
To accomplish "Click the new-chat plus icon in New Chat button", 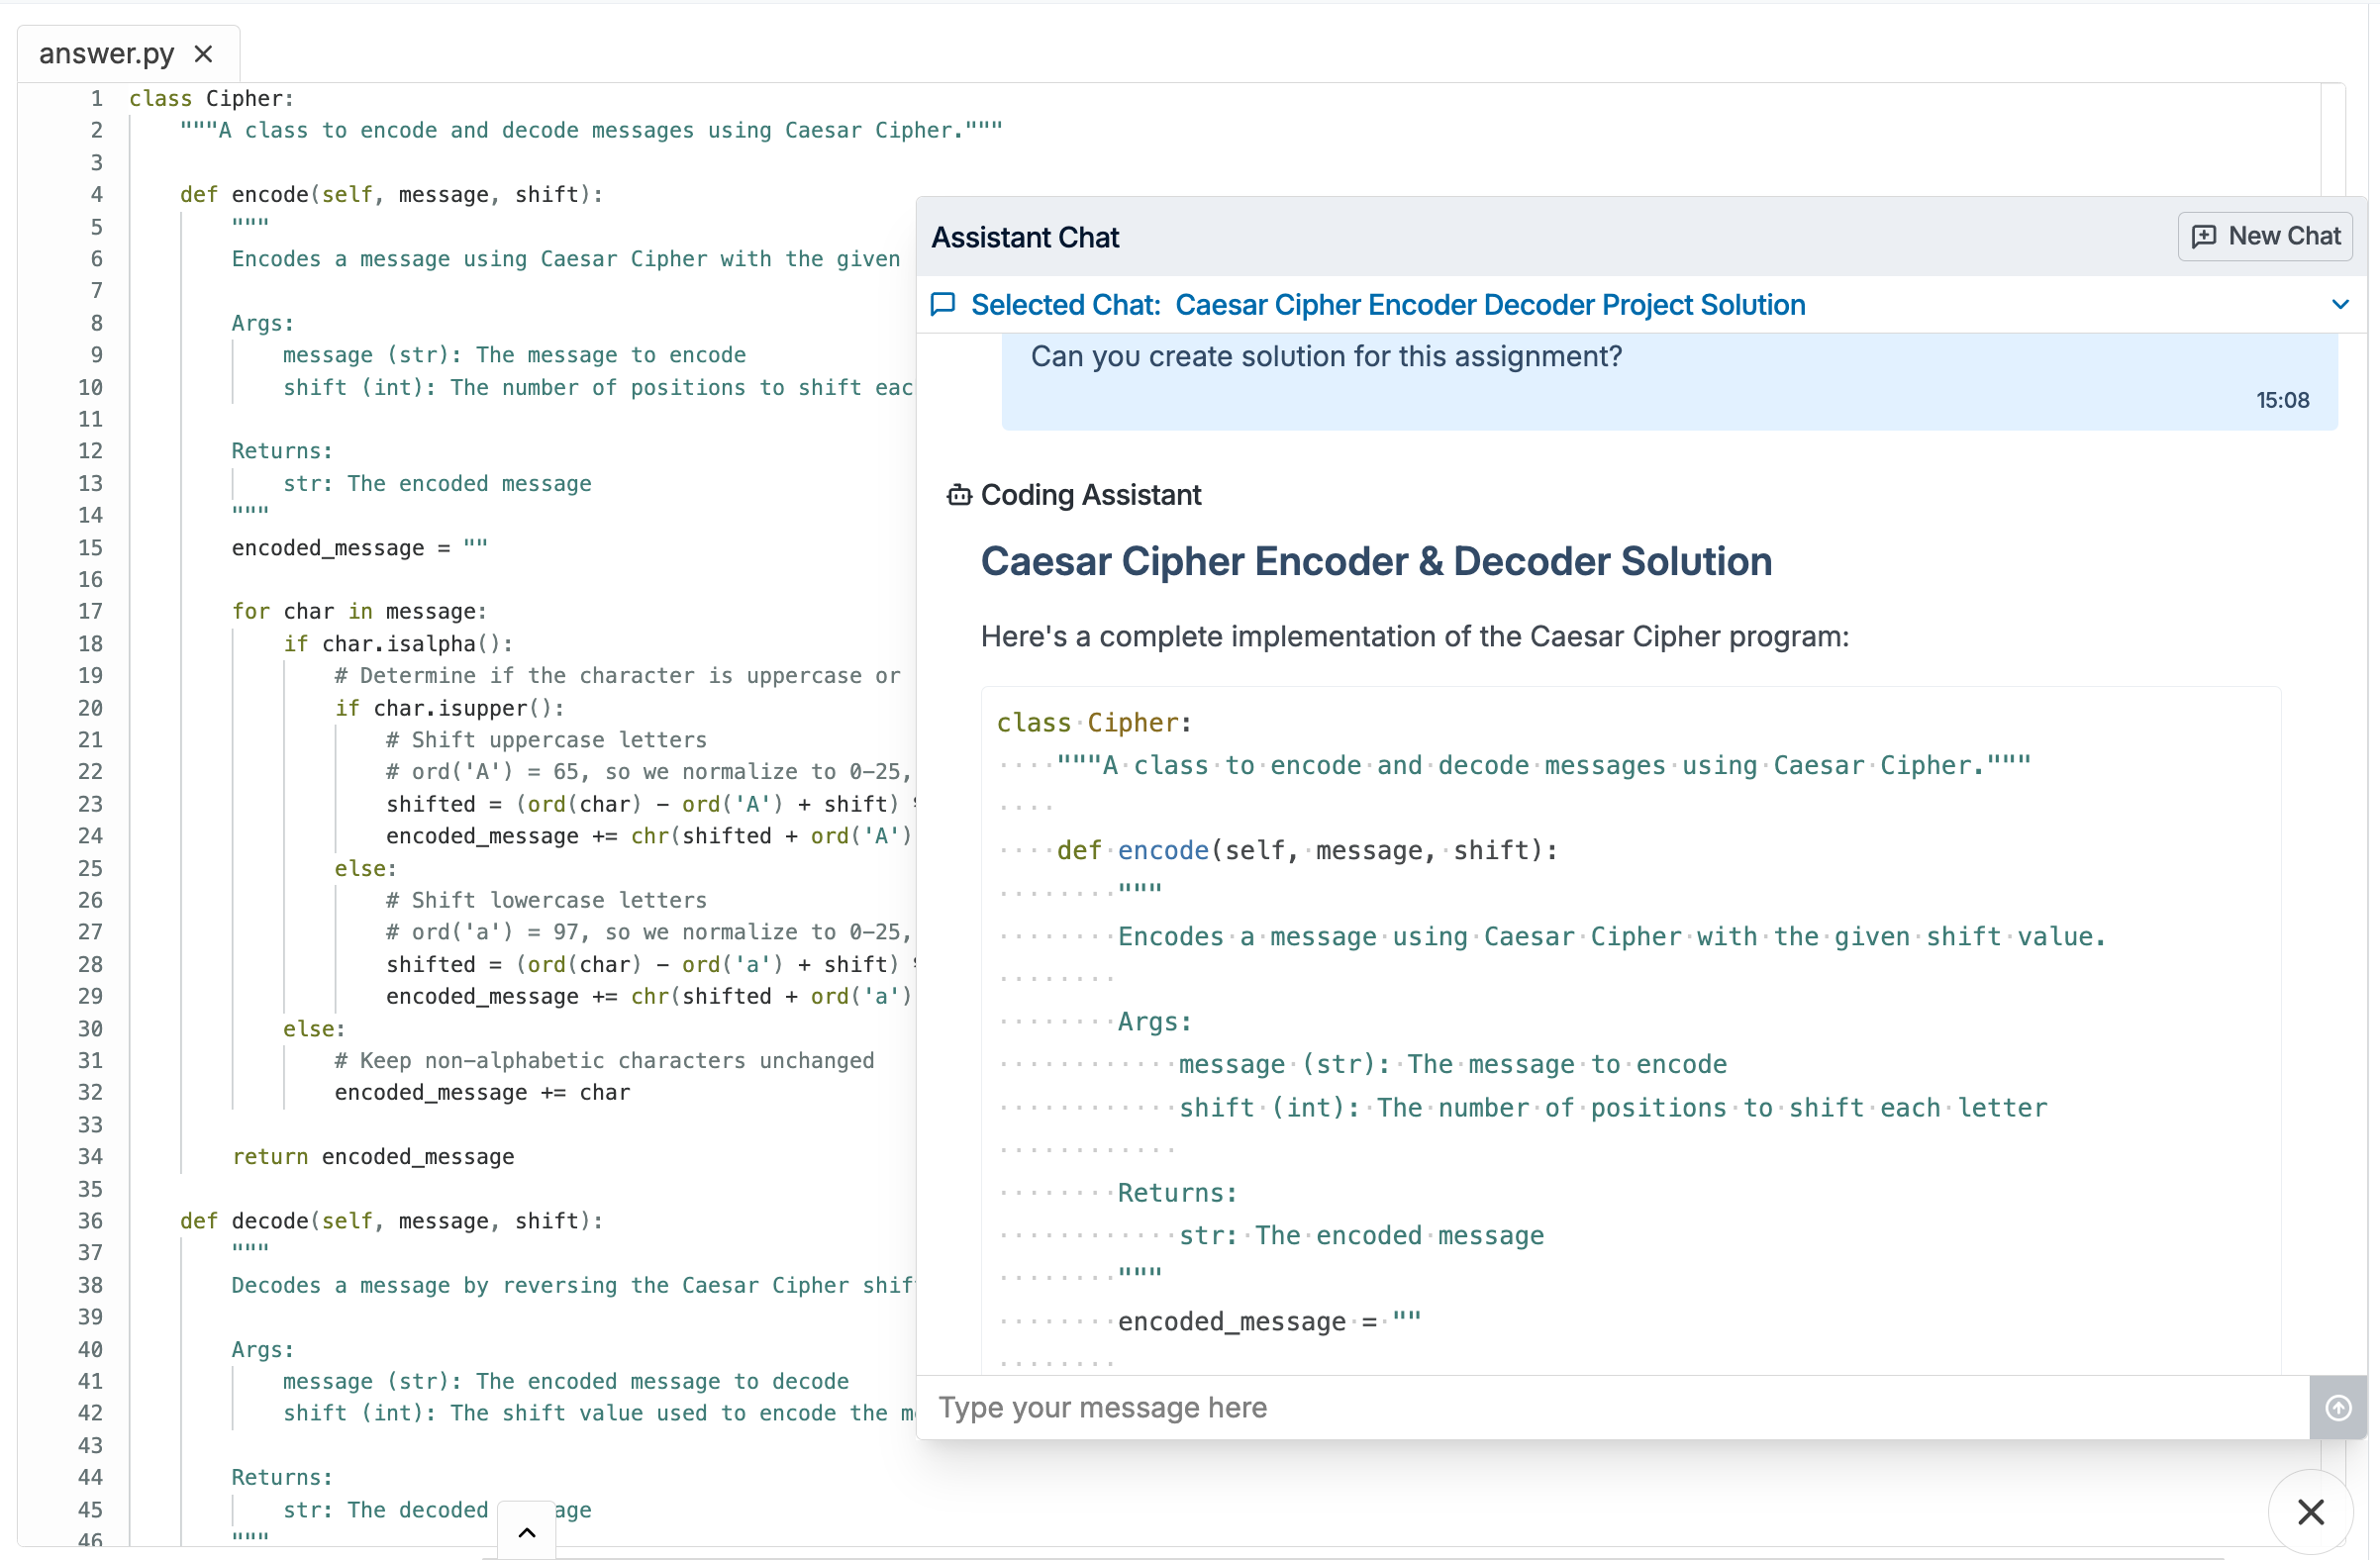I will 2204,236.
